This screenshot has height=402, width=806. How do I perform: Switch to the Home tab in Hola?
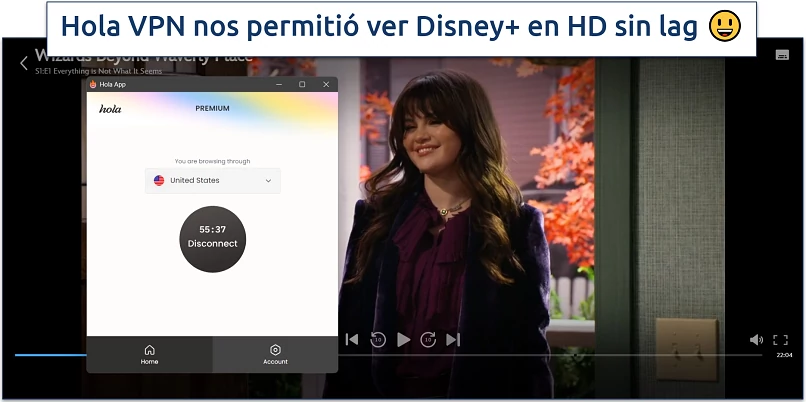coord(150,355)
